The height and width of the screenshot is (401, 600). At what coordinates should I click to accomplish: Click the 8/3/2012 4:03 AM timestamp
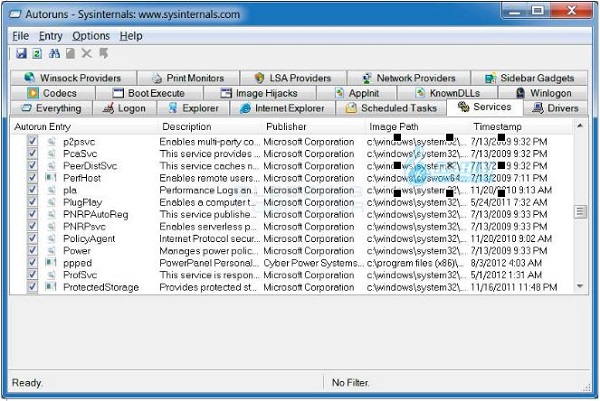[506, 262]
